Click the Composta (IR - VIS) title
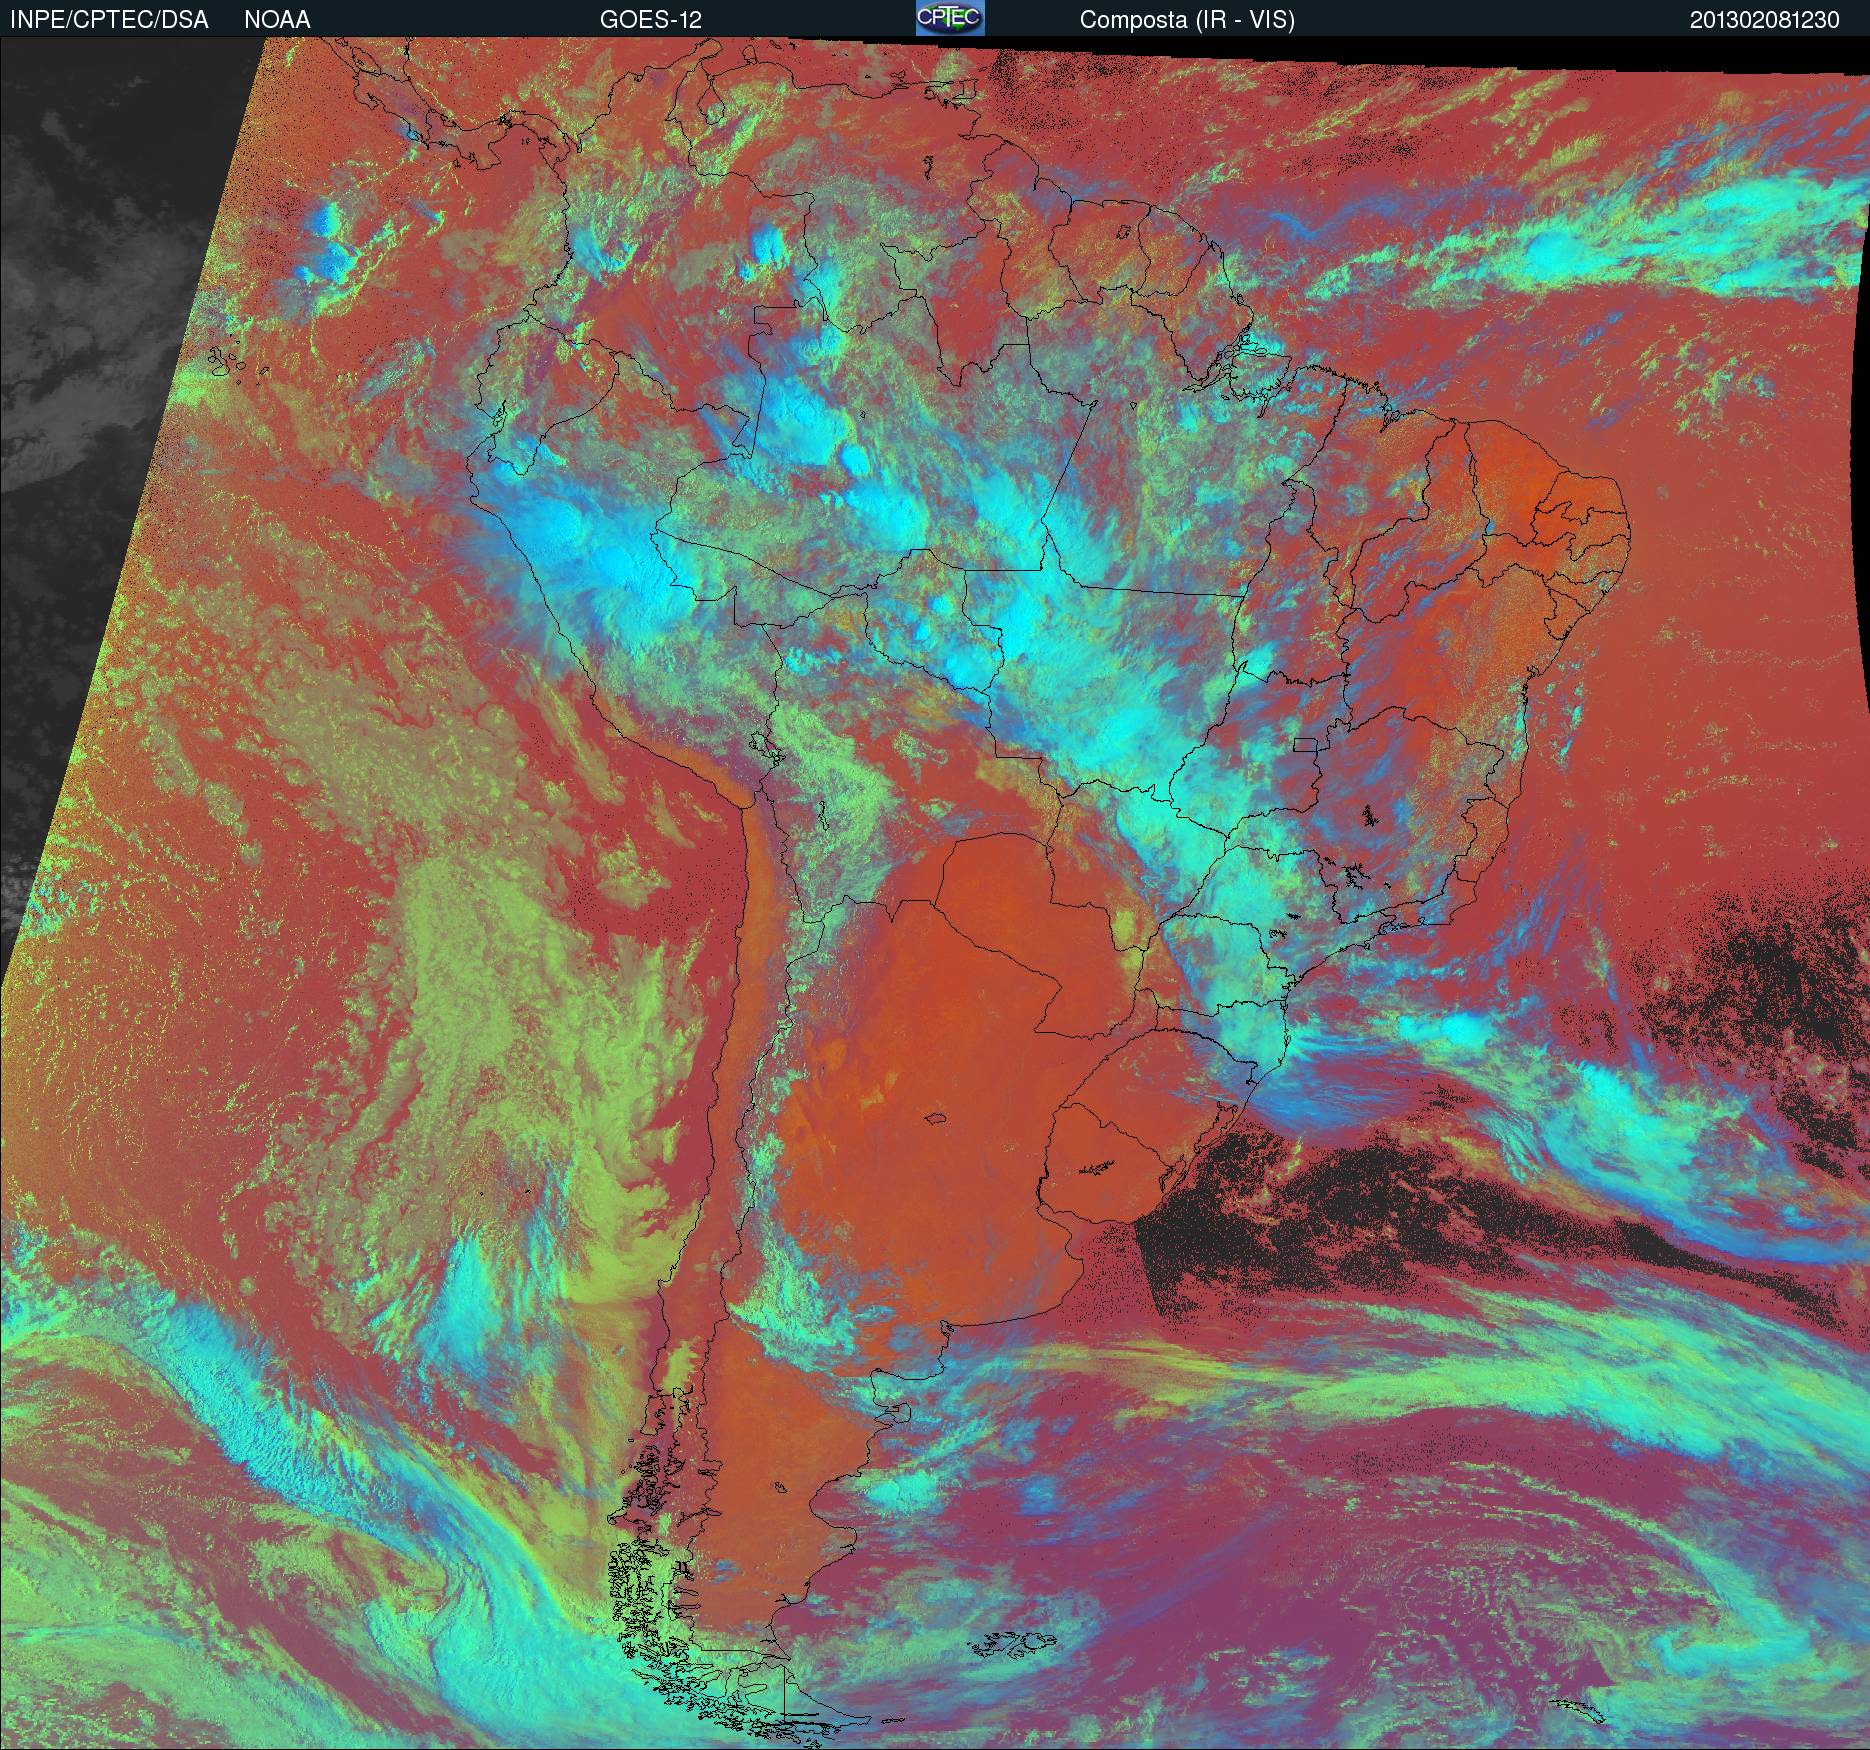The width and height of the screenshot is (1870, 1750). pyautogui.click(x=1187, y=20)
